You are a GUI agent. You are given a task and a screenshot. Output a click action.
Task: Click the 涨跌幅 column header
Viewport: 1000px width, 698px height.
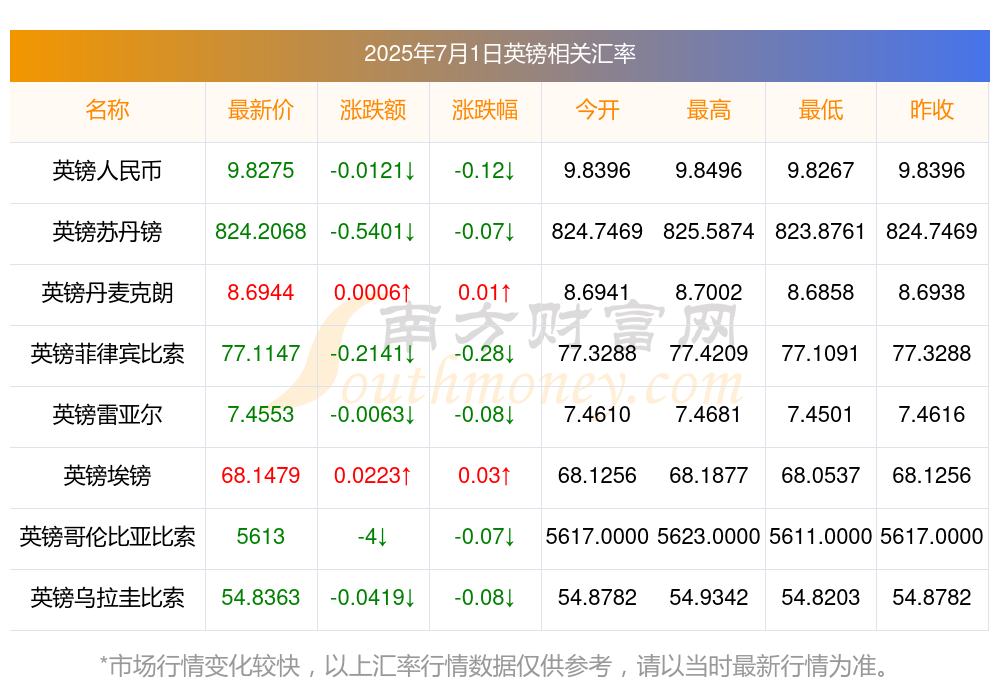tap(485, 110)
